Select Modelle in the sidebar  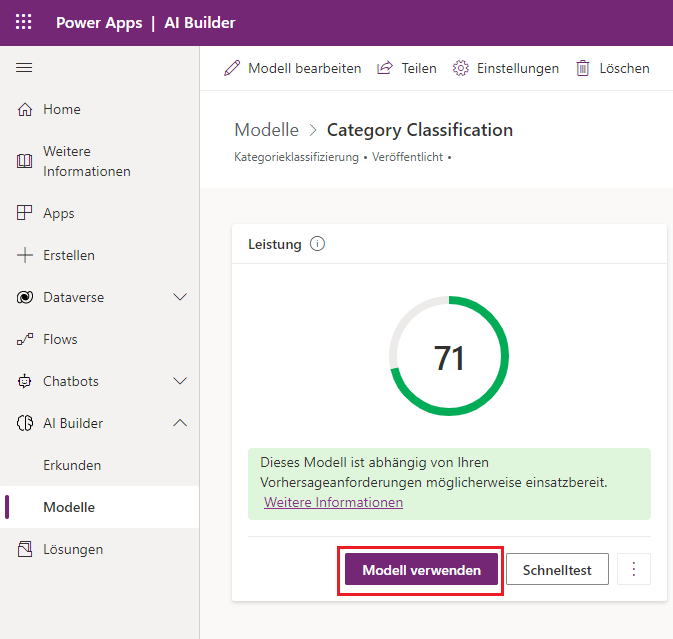pyautogui.click(x=69, y=508)
